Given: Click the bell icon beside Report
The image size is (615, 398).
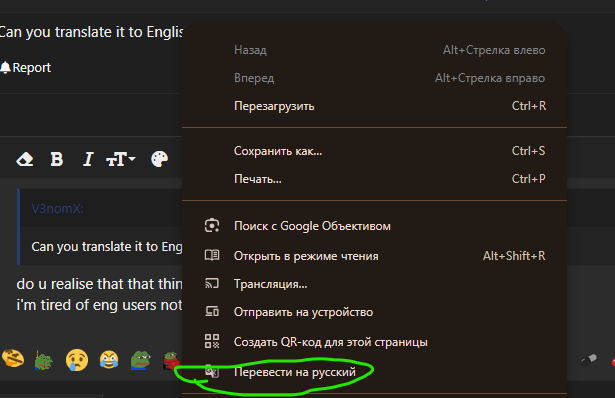Looking at the screenshot, I should coord(5,67).
